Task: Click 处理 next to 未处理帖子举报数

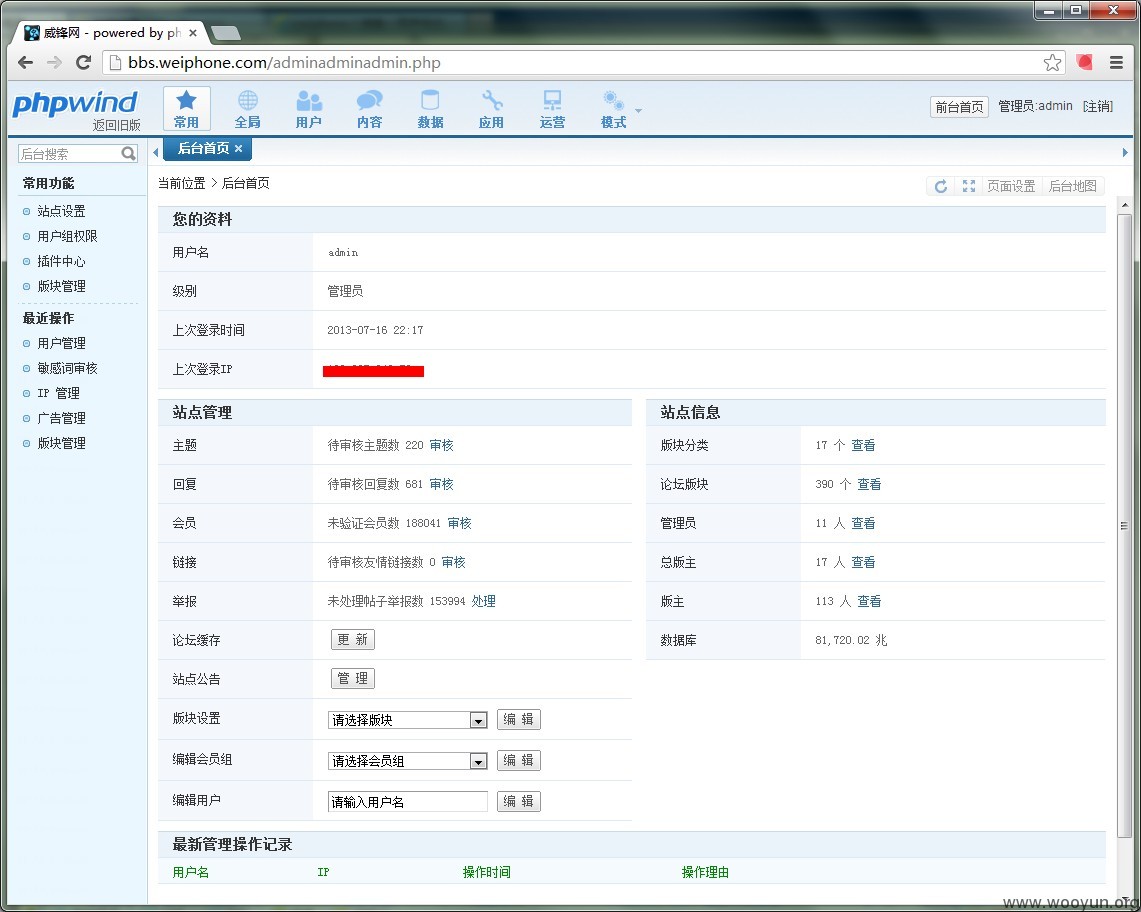Action: coord(483,601)
